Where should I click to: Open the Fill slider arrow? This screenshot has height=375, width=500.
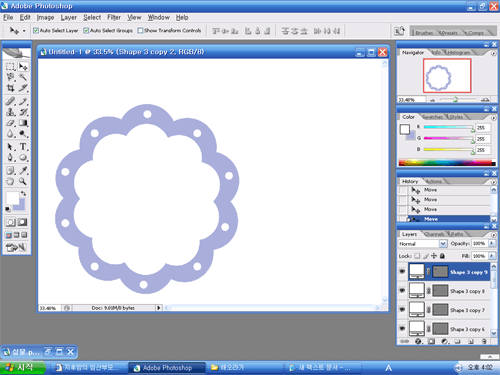click(492, 256)
